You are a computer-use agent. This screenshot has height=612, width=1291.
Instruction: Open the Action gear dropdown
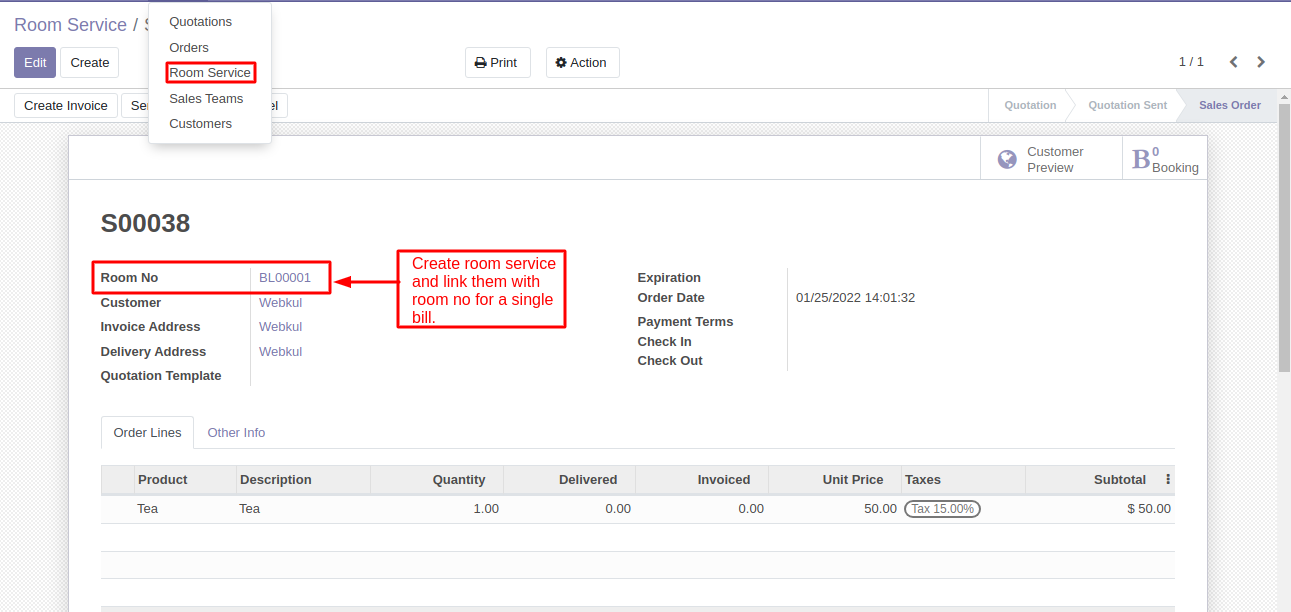coord(582,63)
